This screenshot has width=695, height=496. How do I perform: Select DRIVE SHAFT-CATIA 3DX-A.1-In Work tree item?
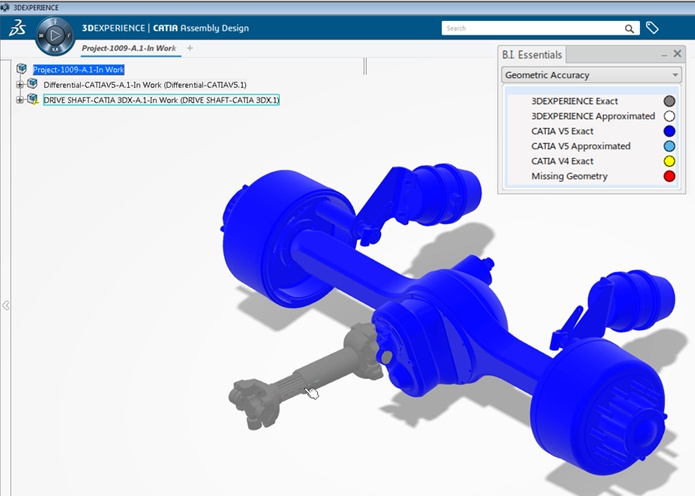[x=161, y=100]
